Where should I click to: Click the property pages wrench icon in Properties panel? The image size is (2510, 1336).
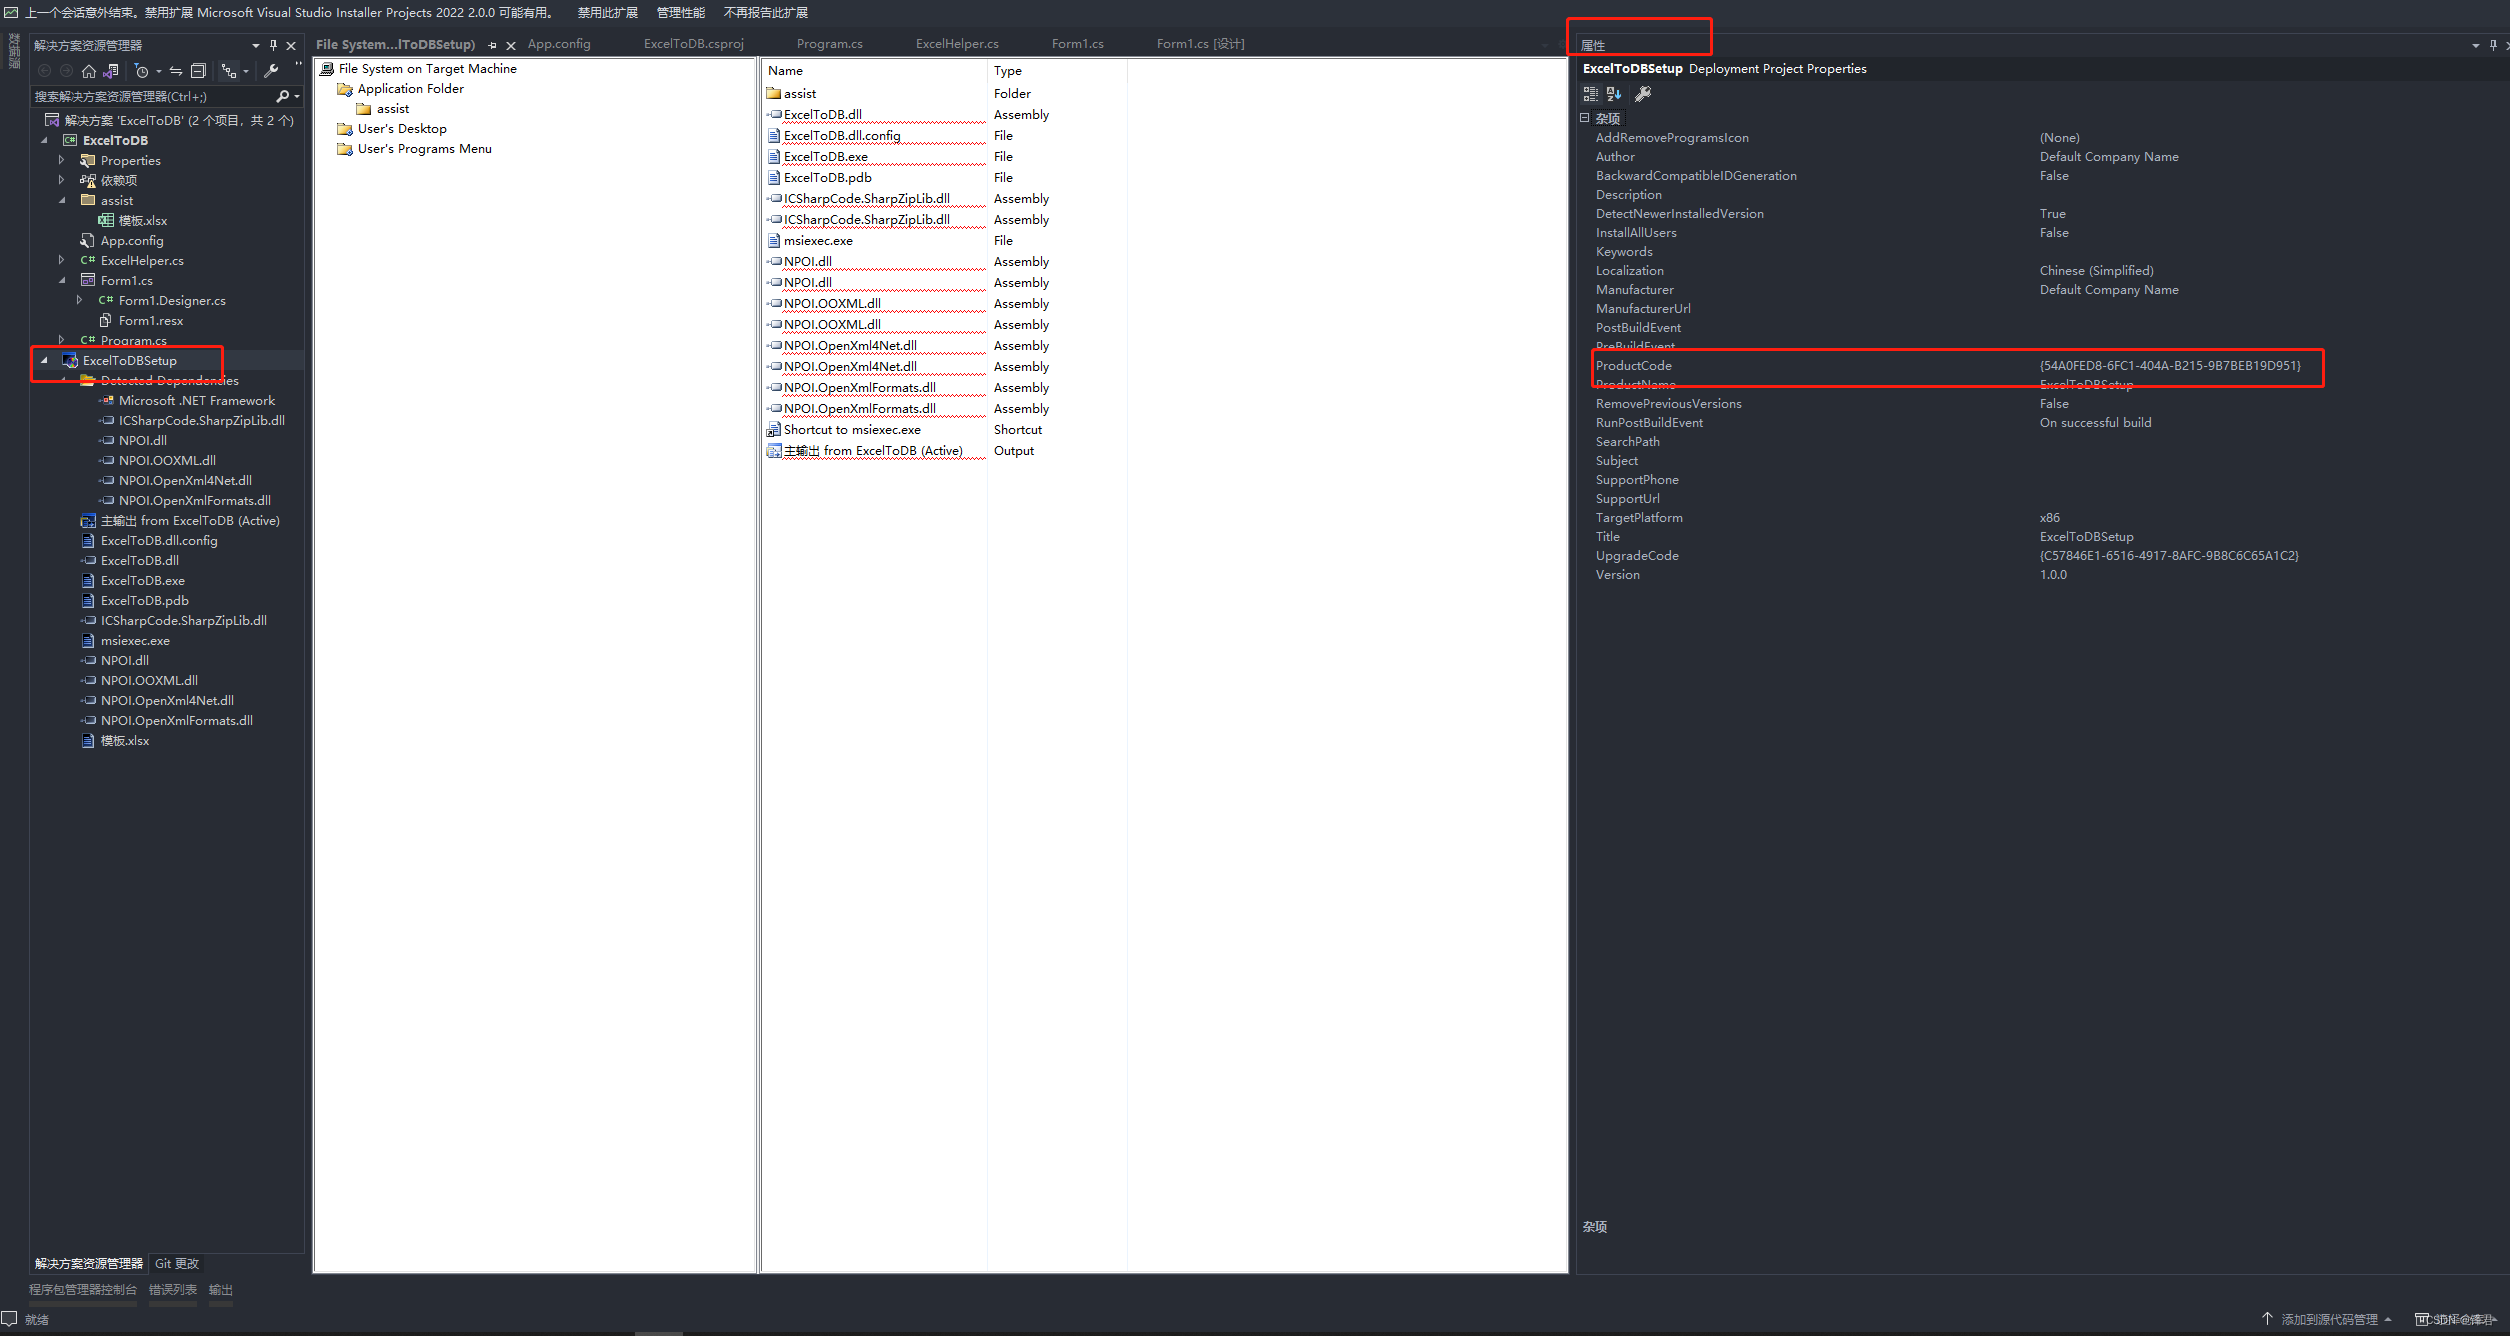coord(1642,94)
